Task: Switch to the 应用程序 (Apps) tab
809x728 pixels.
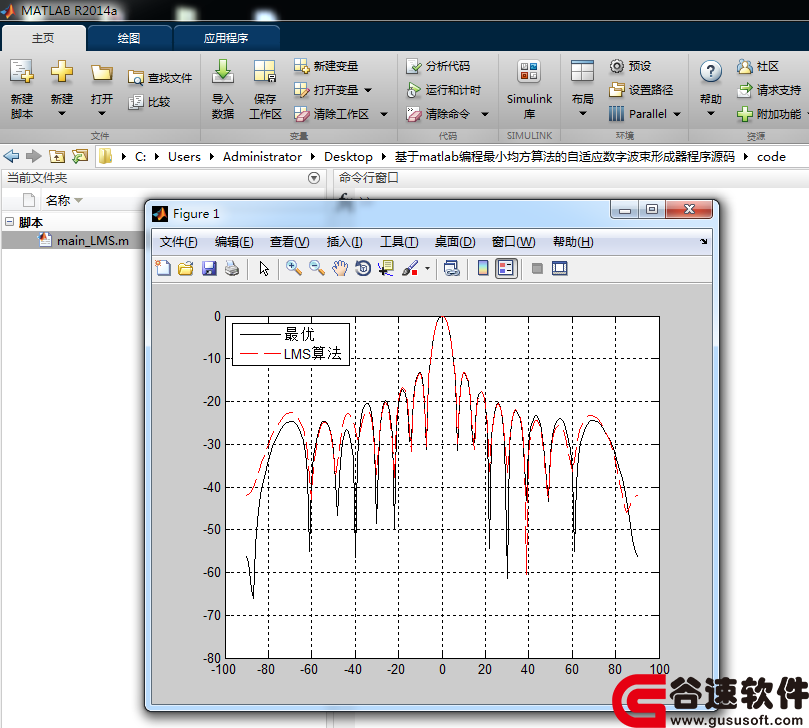Action: click(x=226, y=38)
